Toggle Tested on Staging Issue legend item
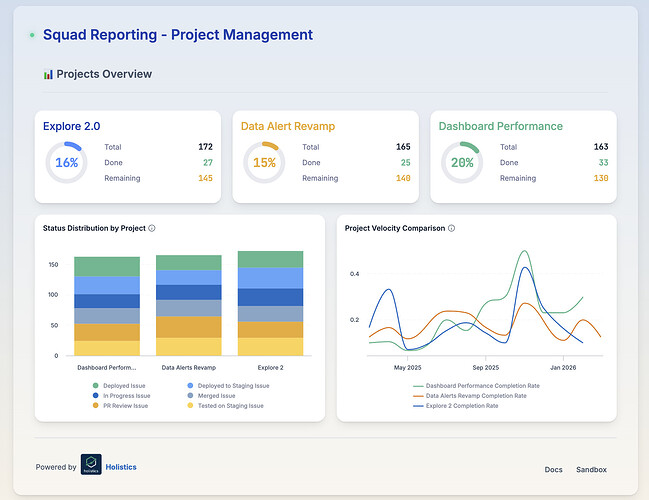This screenshot has width=649, height=500. tap(226, 406)
